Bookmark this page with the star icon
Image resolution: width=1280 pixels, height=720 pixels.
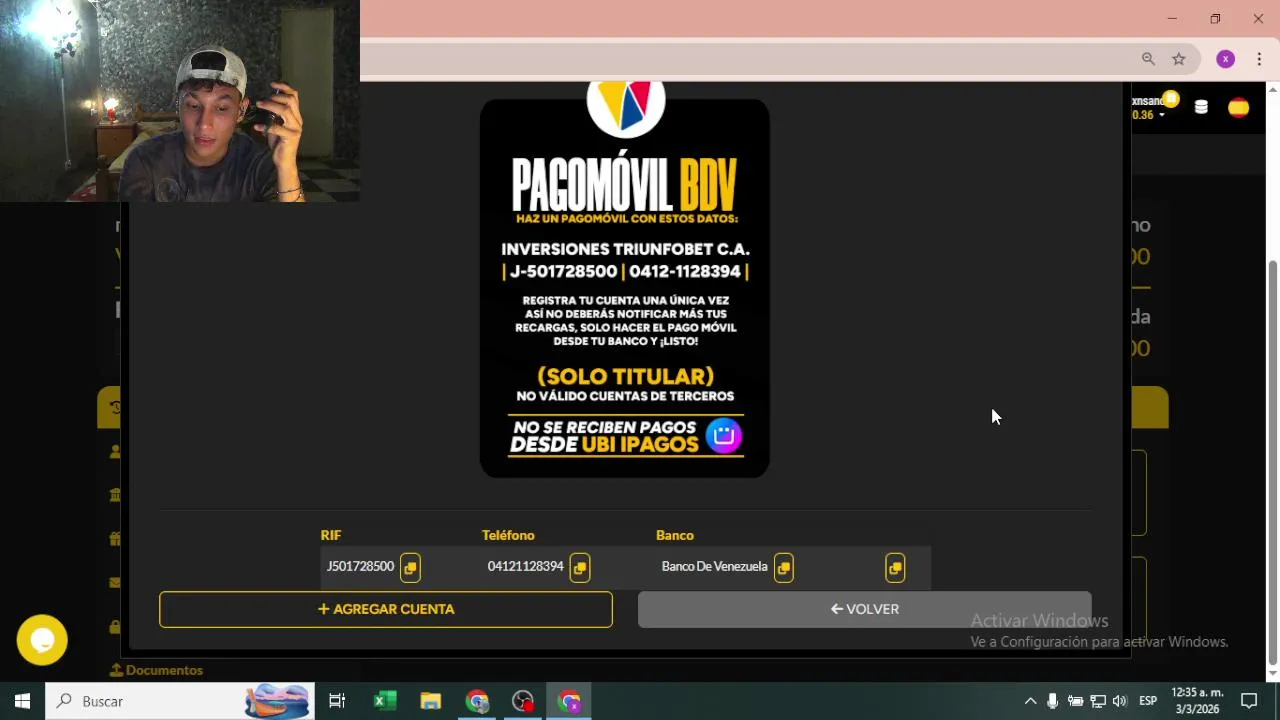pos(1179,59)
